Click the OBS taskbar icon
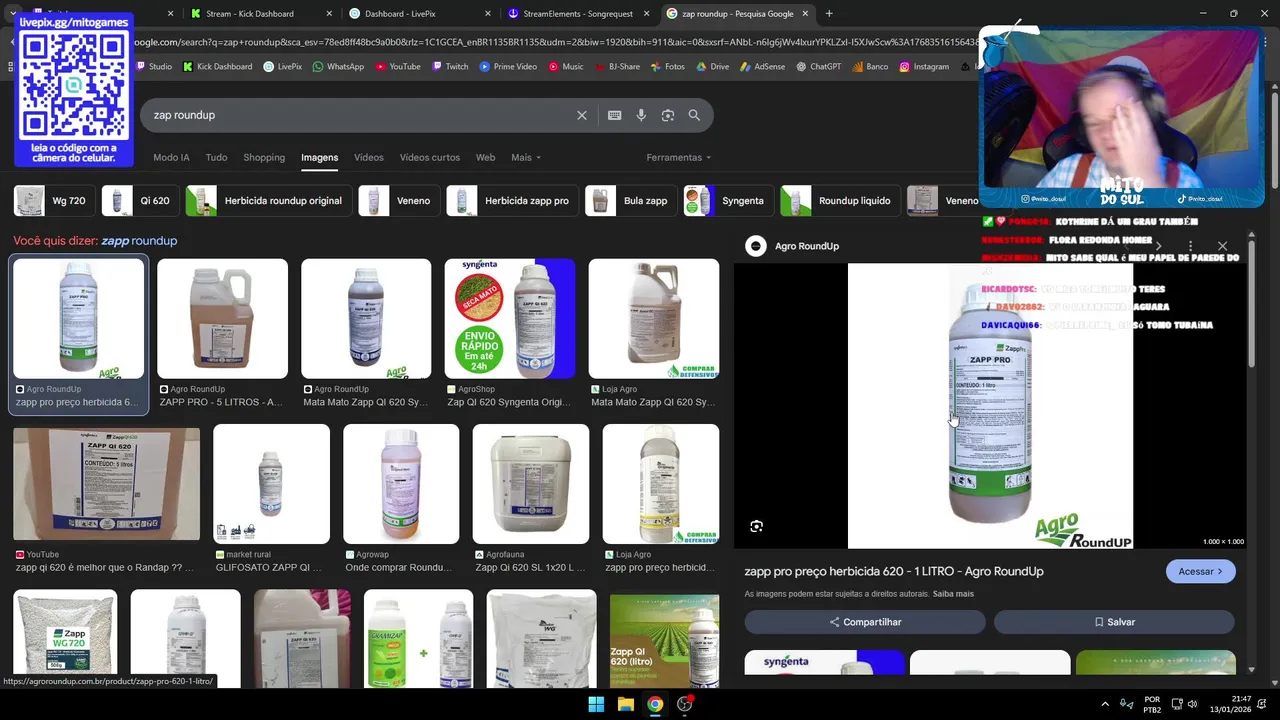Image resolution: width=1280 pixels, height=720 pixels. pos(685,704)
